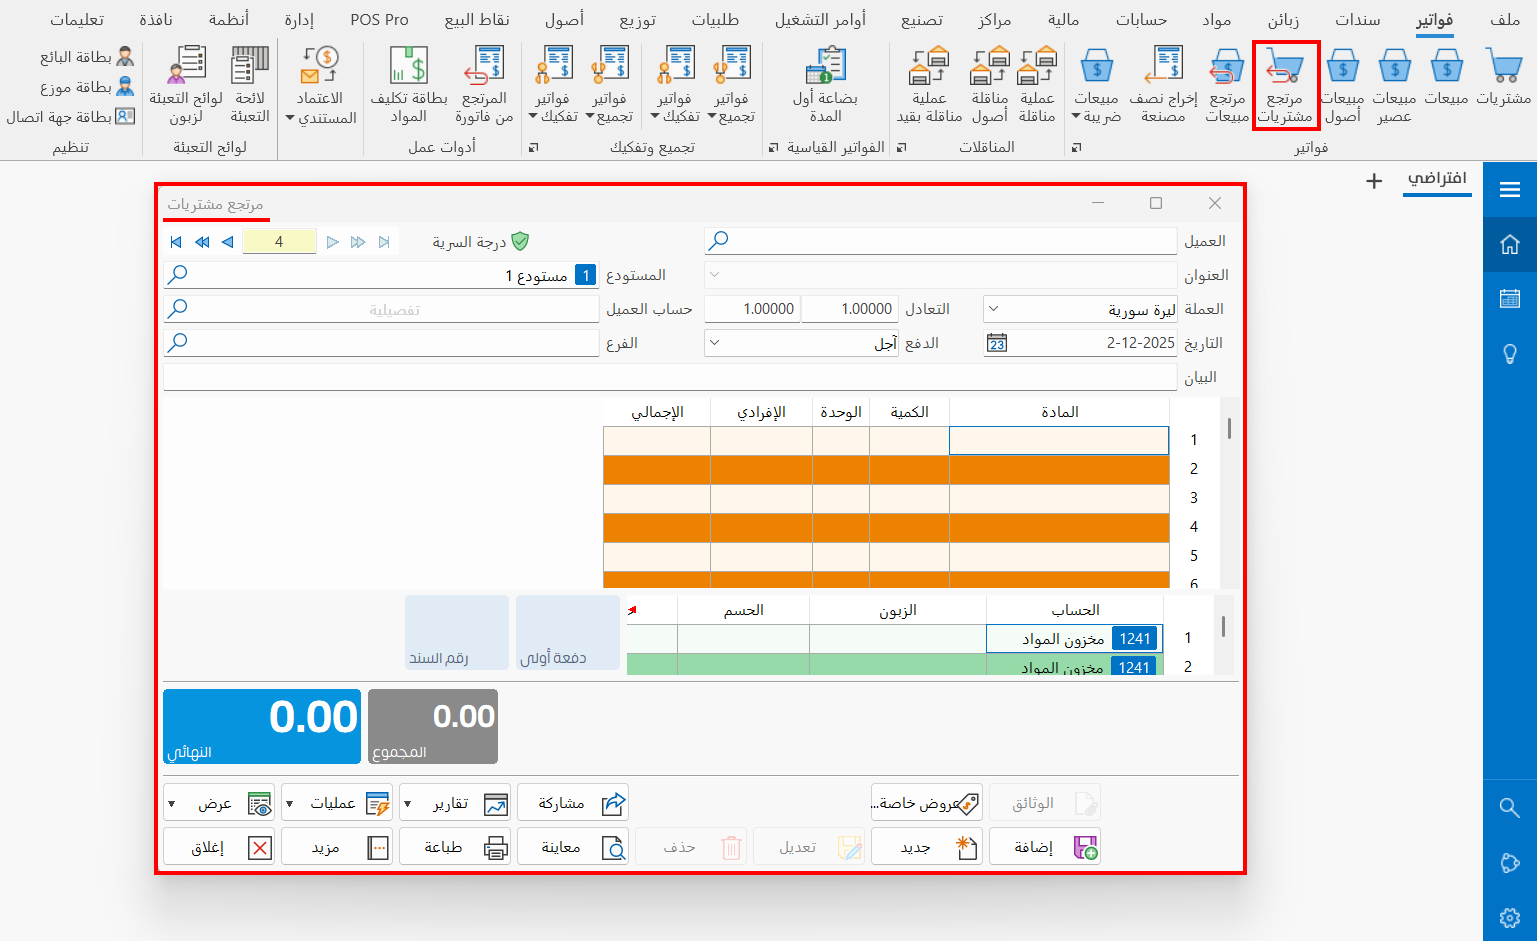Switch to the حسابات ribbon tab
1537x941 pixels.
(1141, 19)
